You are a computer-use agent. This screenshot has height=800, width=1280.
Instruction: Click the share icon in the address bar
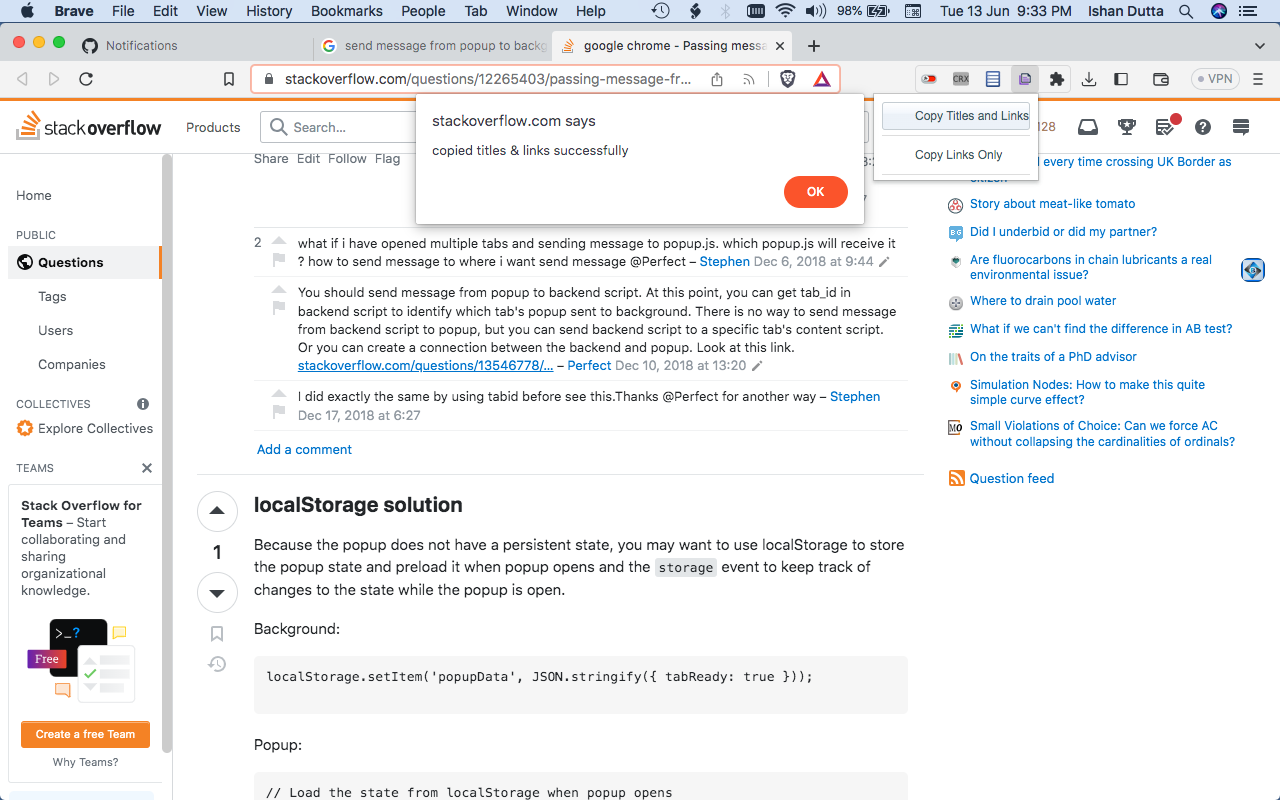tap(717, 79)
